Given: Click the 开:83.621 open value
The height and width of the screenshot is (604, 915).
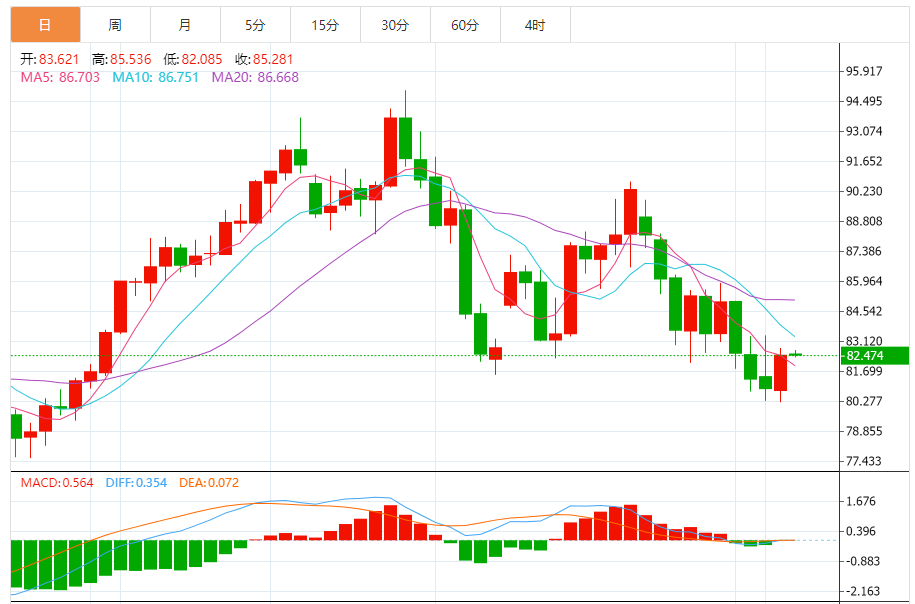Looking at the screenshot, I should point(50,59).
